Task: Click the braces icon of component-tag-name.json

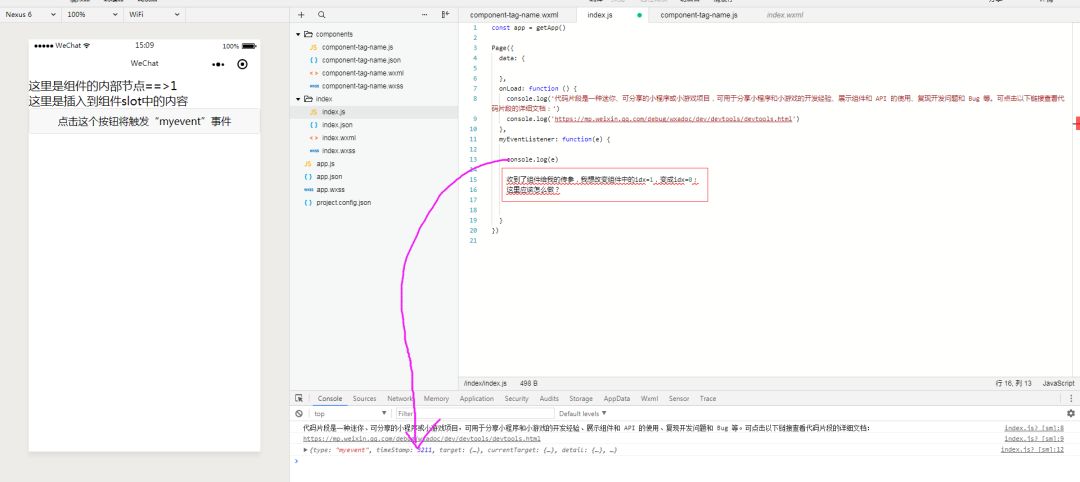Action: tap(313, 61)
